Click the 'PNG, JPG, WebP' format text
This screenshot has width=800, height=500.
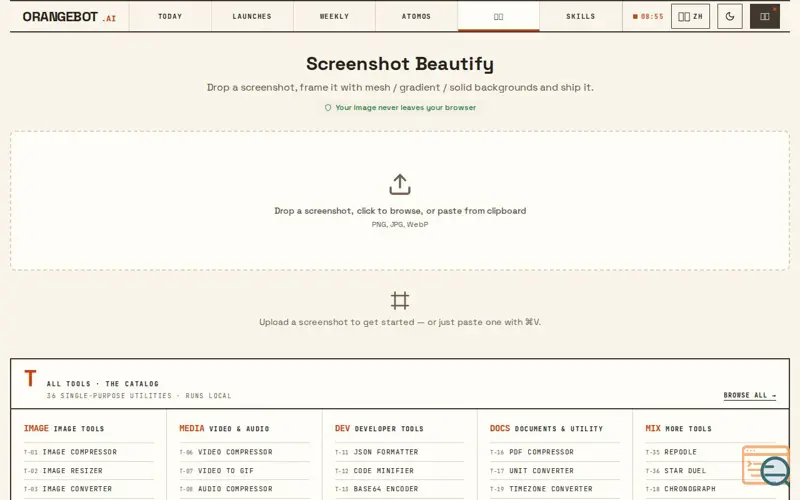pyautogui.click(x=399, y=224)
